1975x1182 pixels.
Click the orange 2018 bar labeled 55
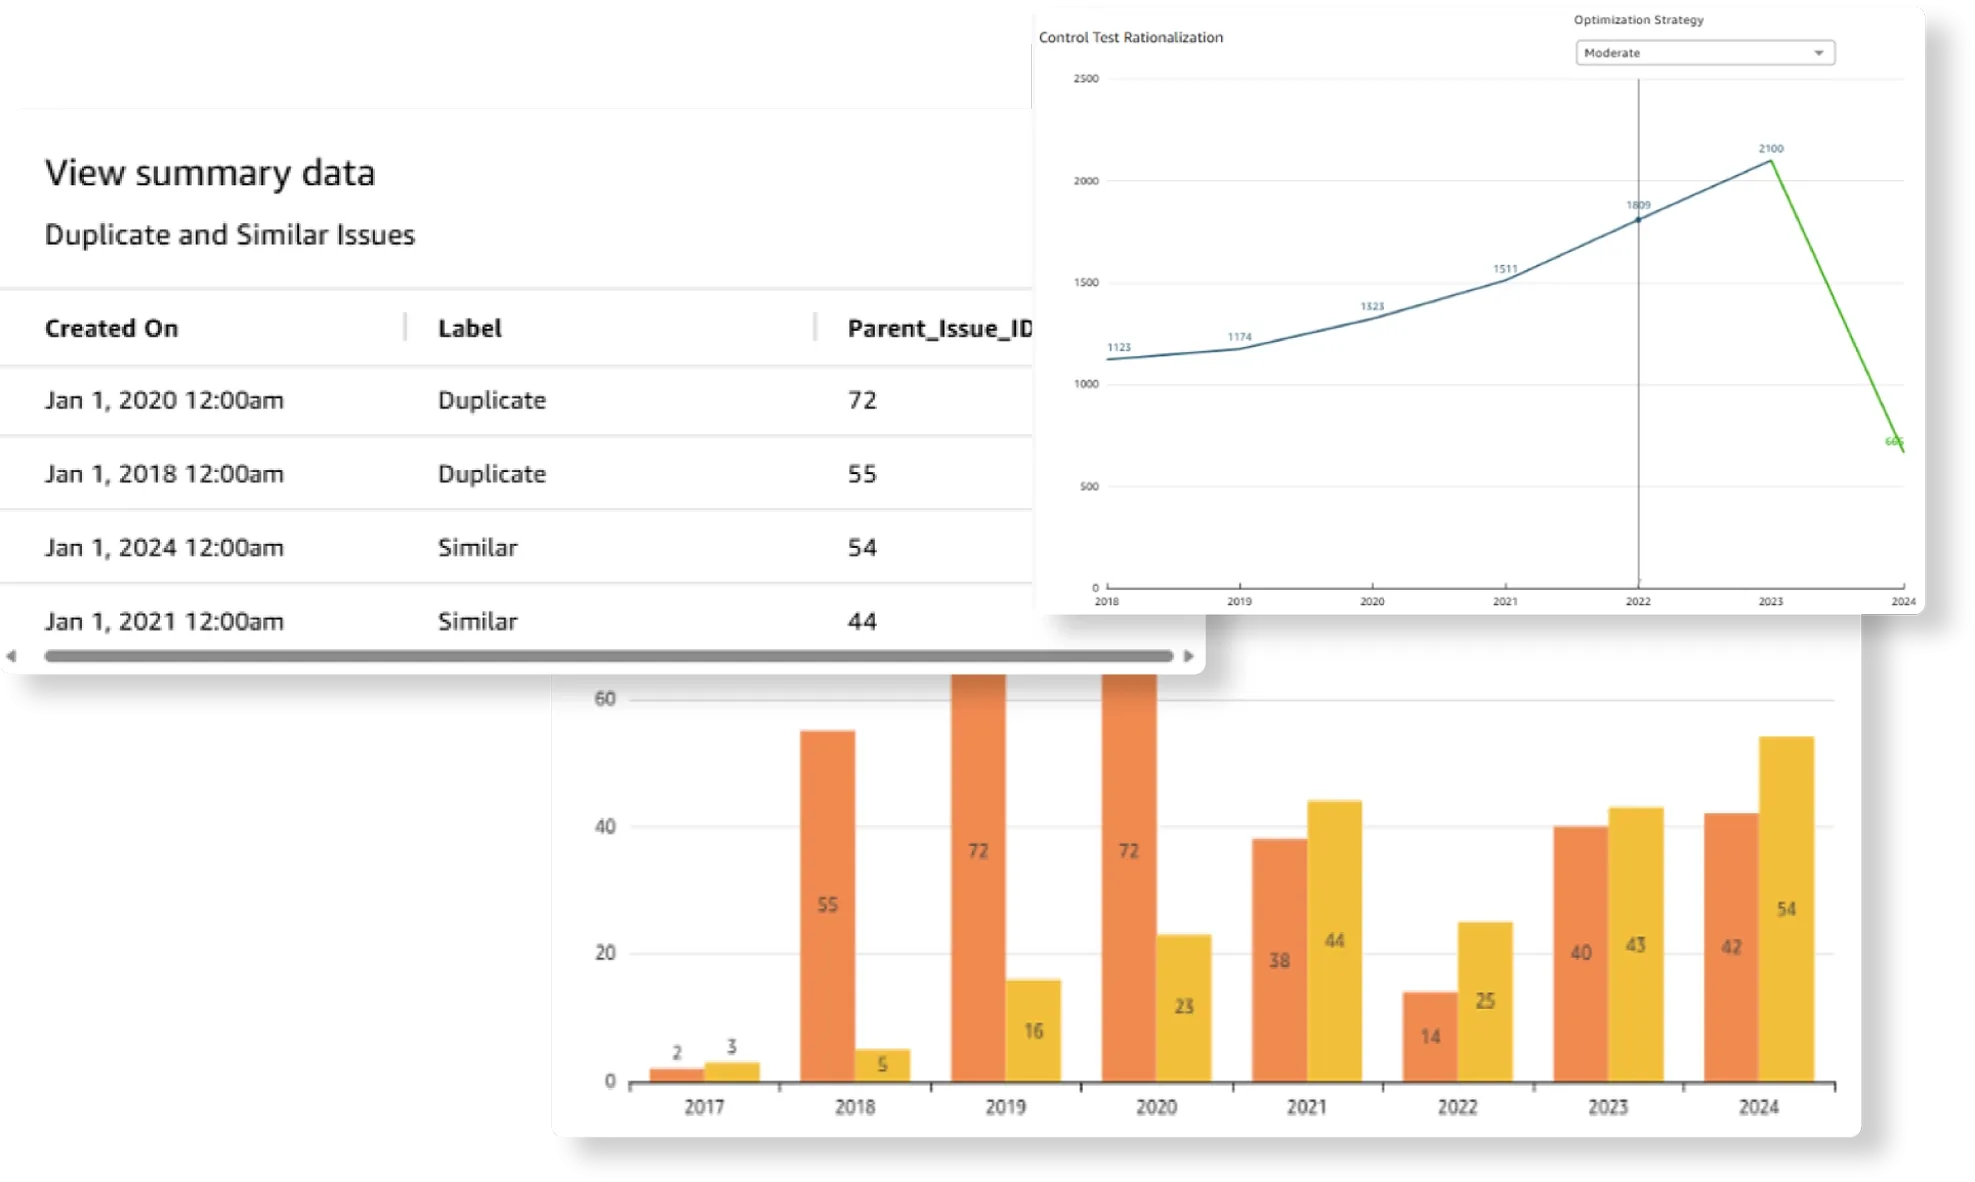827,905
